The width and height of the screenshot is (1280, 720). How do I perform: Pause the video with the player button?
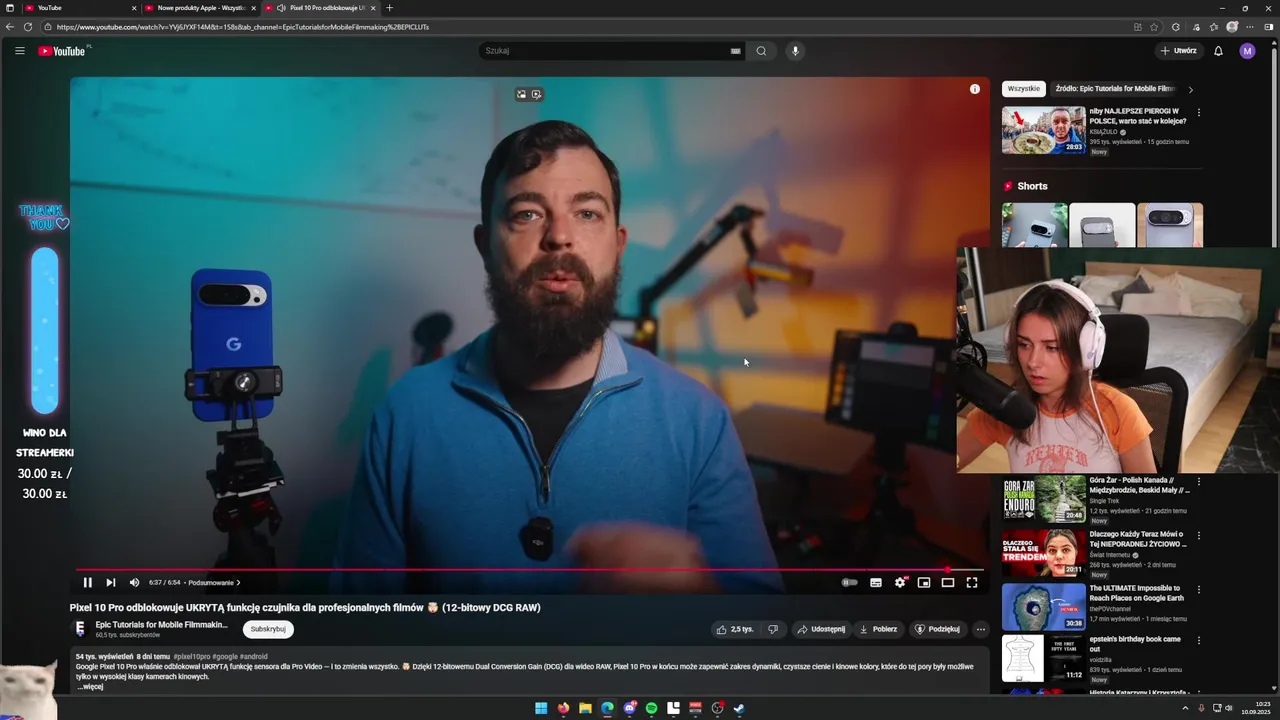87,582
